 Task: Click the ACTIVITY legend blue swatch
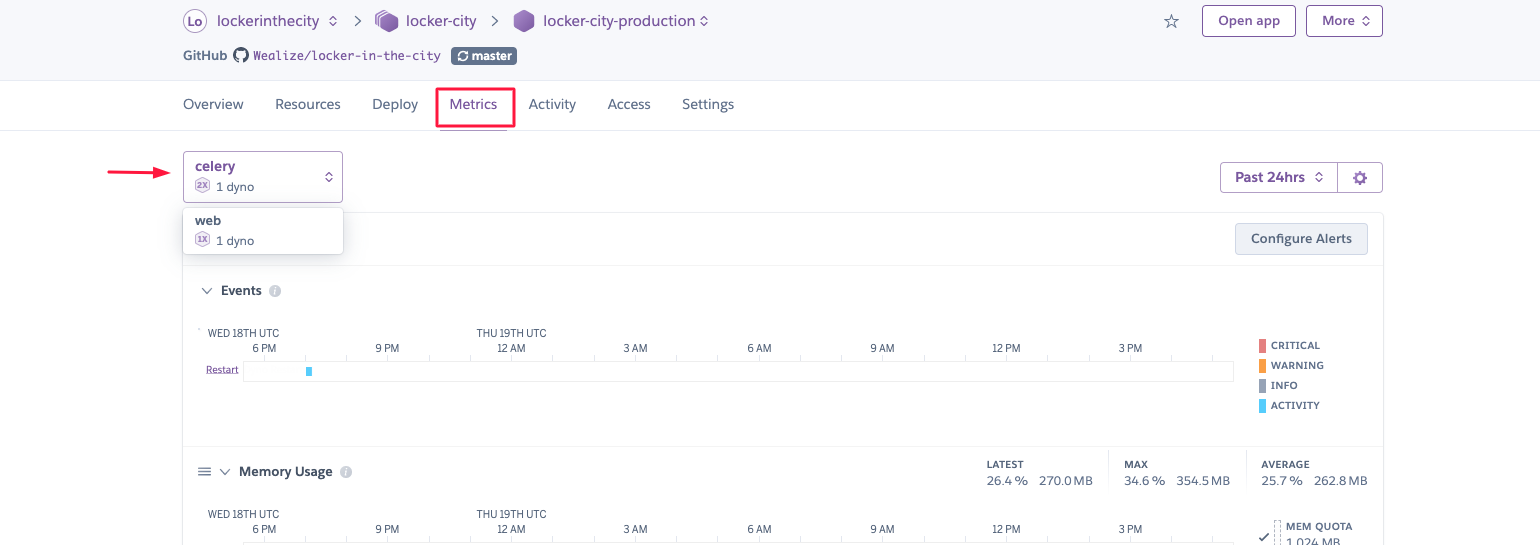click(x=1262, y=406)
